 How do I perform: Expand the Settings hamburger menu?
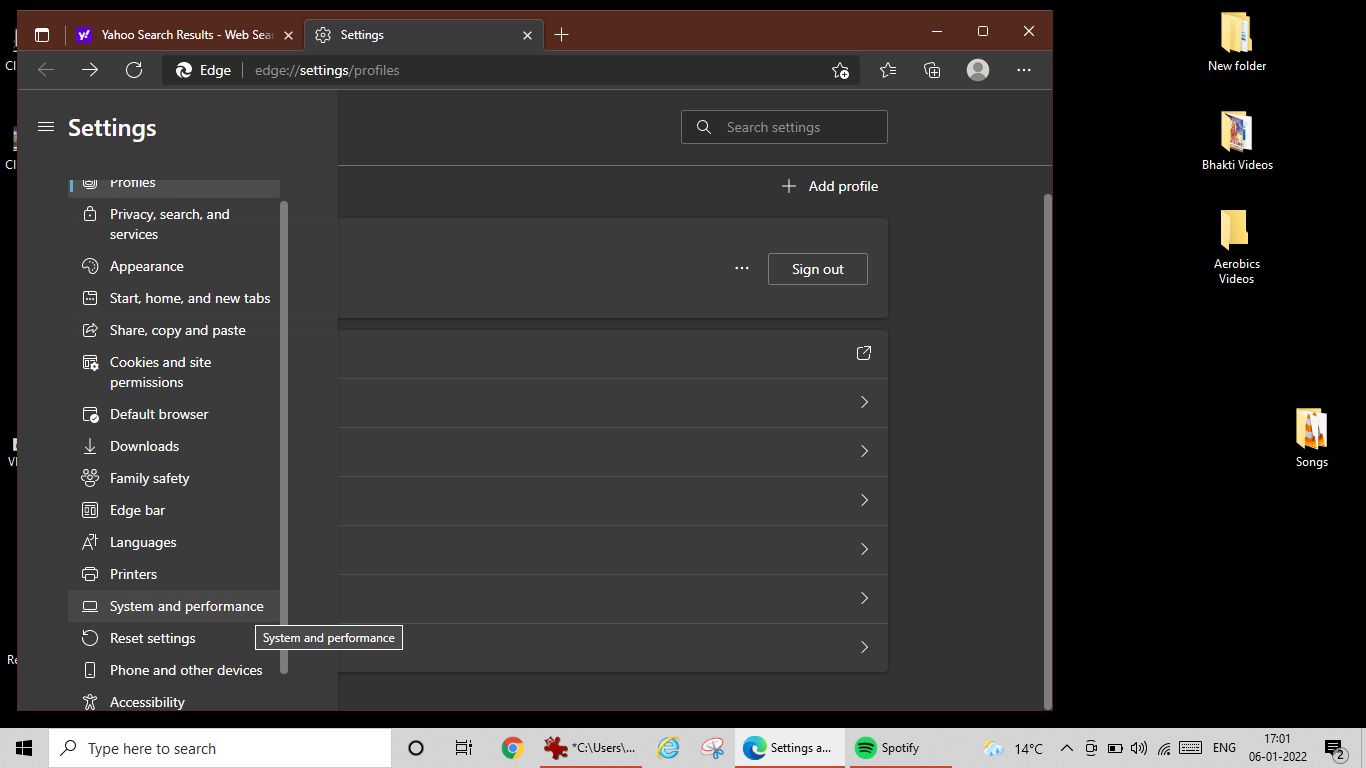point(45,127)
